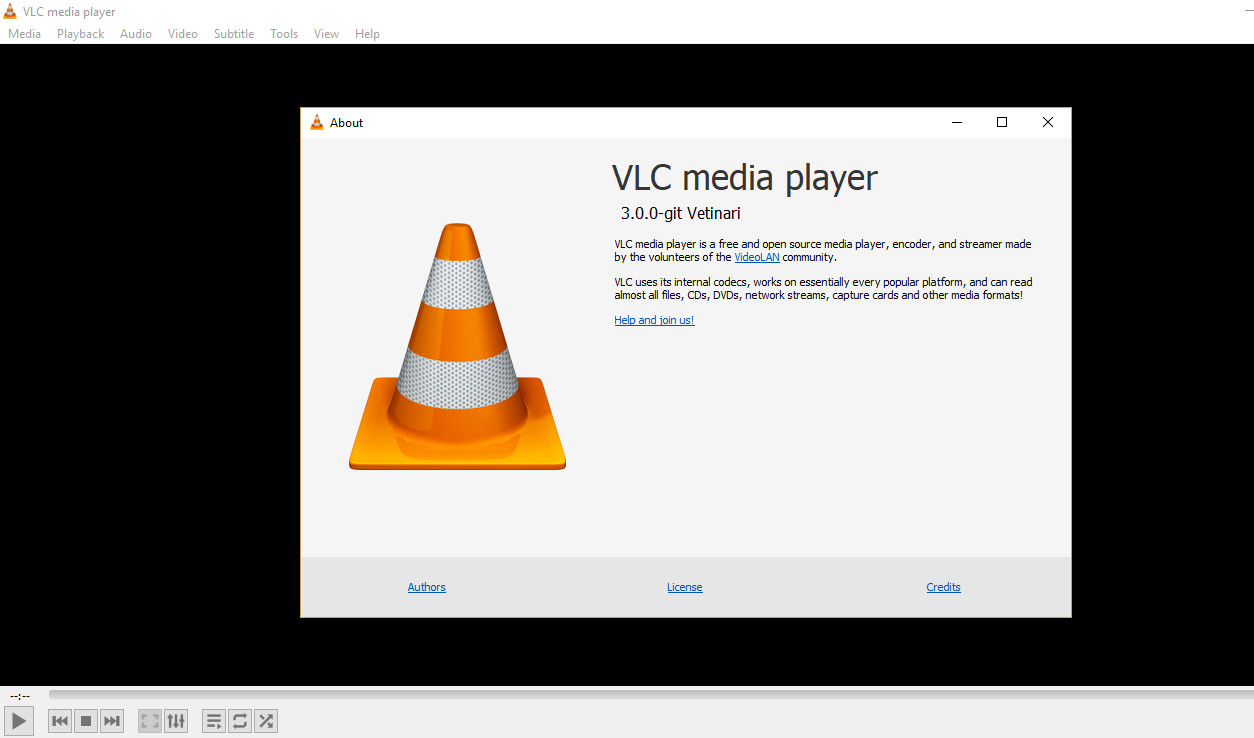Image resolution: width=1254 pixels, height=738 pixels.
Task: Open the Tools menu
Action: (x=284, y=34)
